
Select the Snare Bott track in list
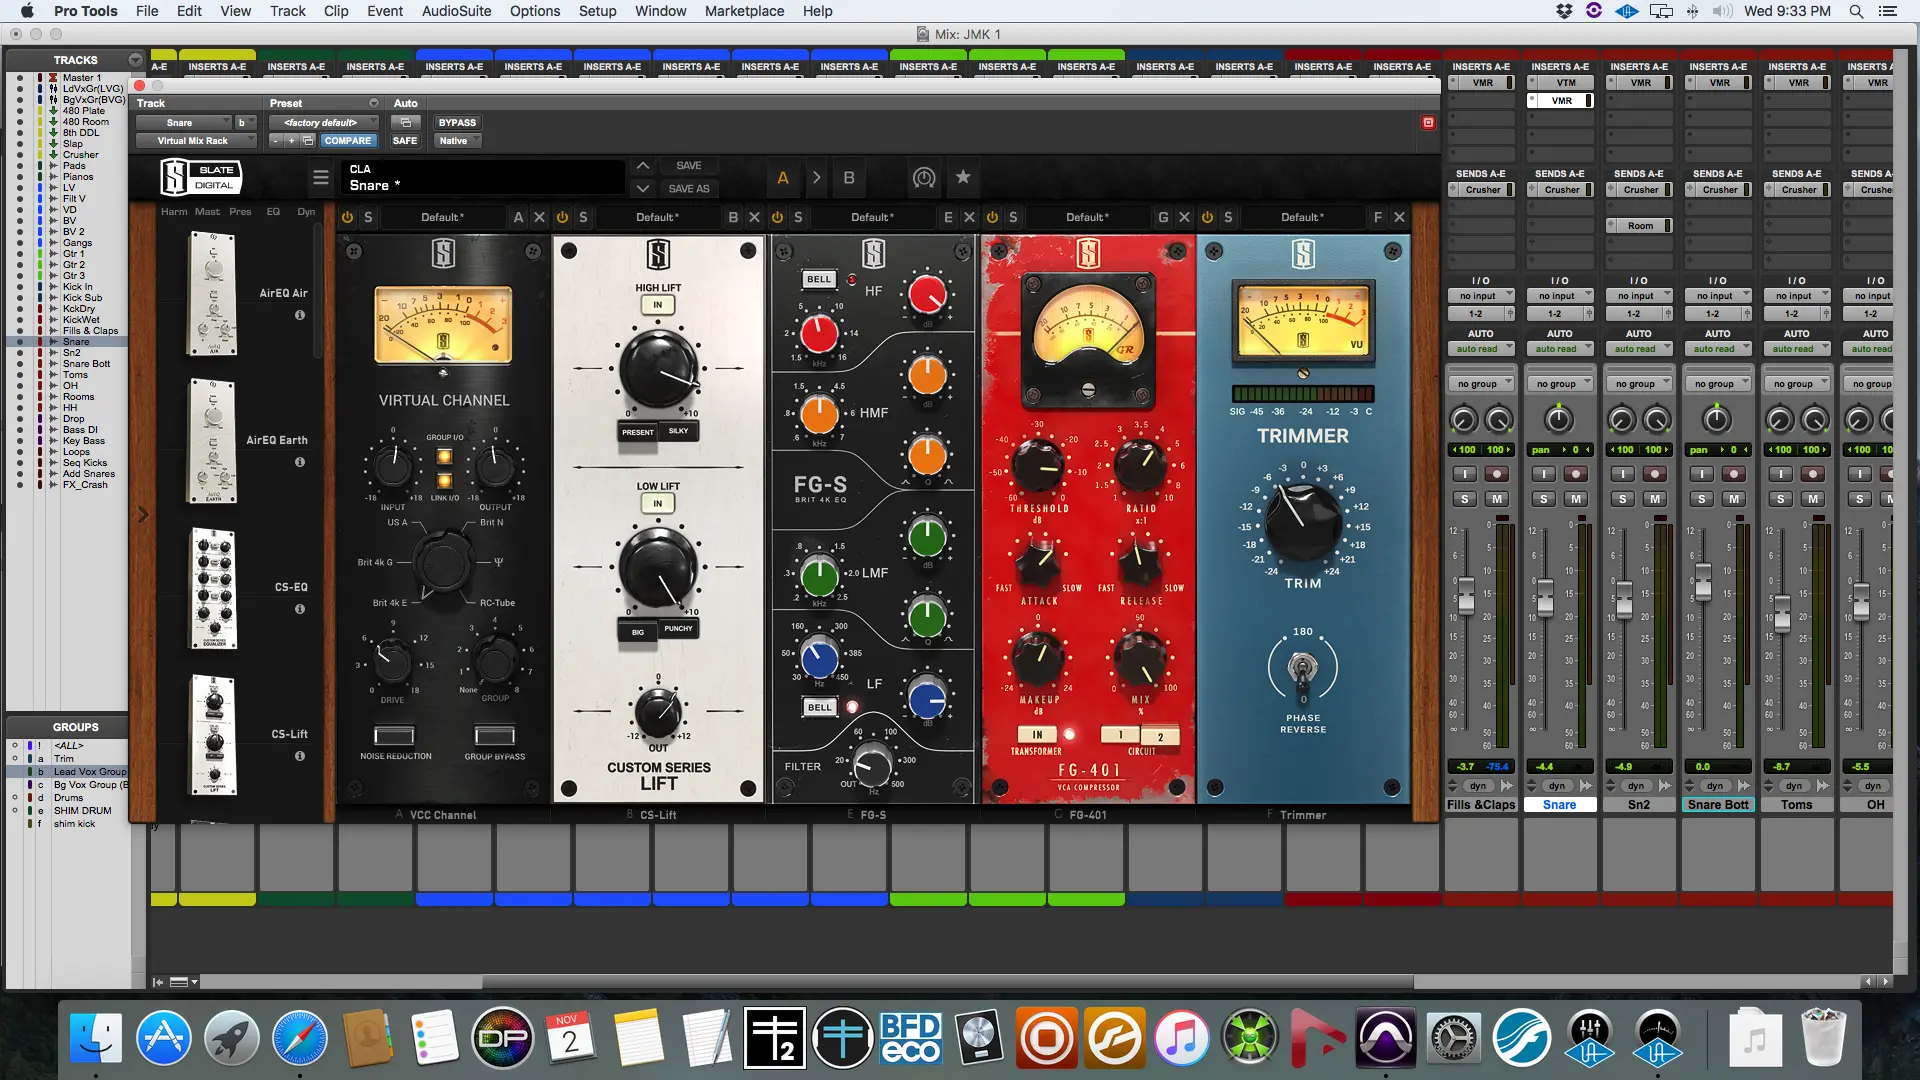pos(86,364)
